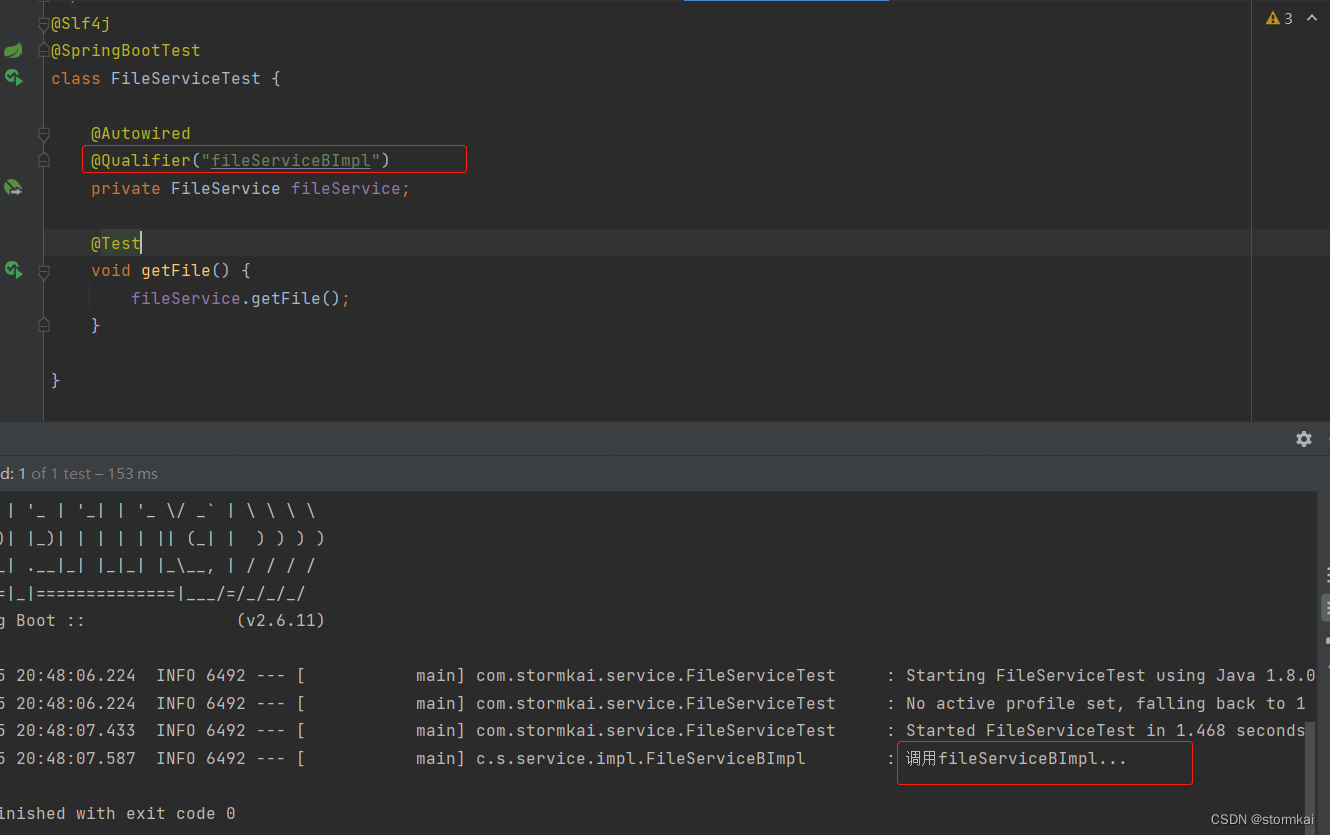The image size is (1330, 835).
Task: Click the Spring Boot (v2.6.11) version text
Action: point(281,620)
